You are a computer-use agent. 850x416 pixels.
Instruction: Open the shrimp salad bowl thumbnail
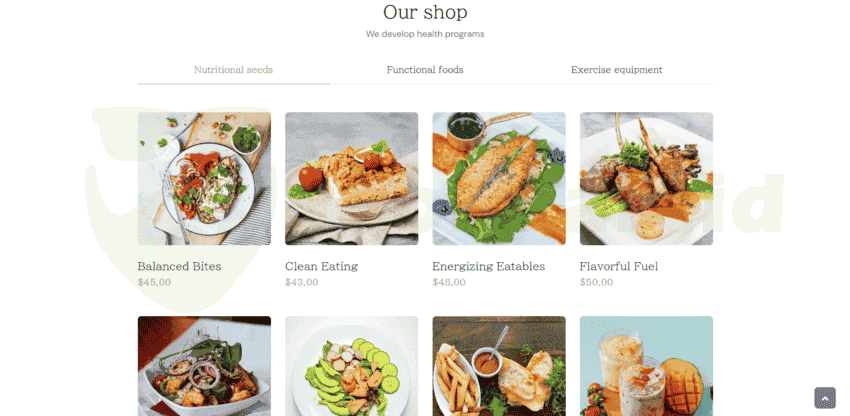pyautogui.click(x=204, y=366)
